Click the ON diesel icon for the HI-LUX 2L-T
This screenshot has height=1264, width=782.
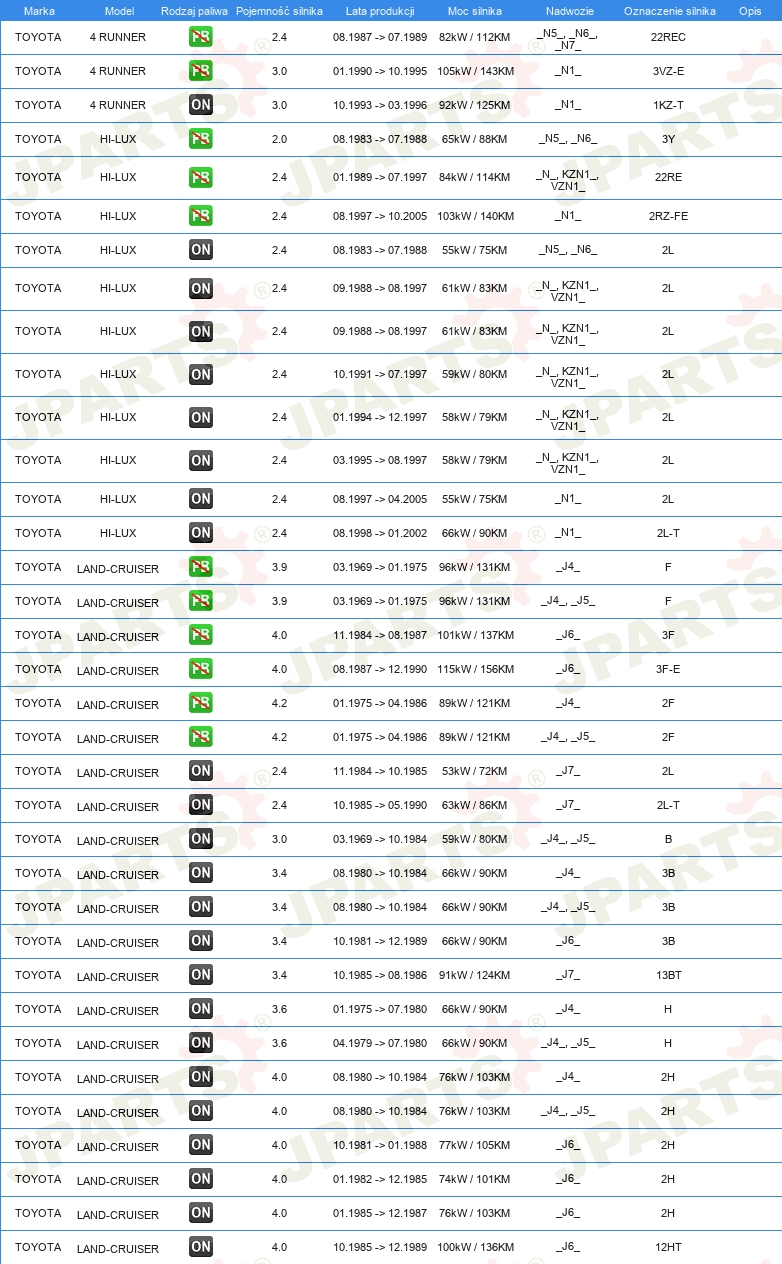[200, 533]
